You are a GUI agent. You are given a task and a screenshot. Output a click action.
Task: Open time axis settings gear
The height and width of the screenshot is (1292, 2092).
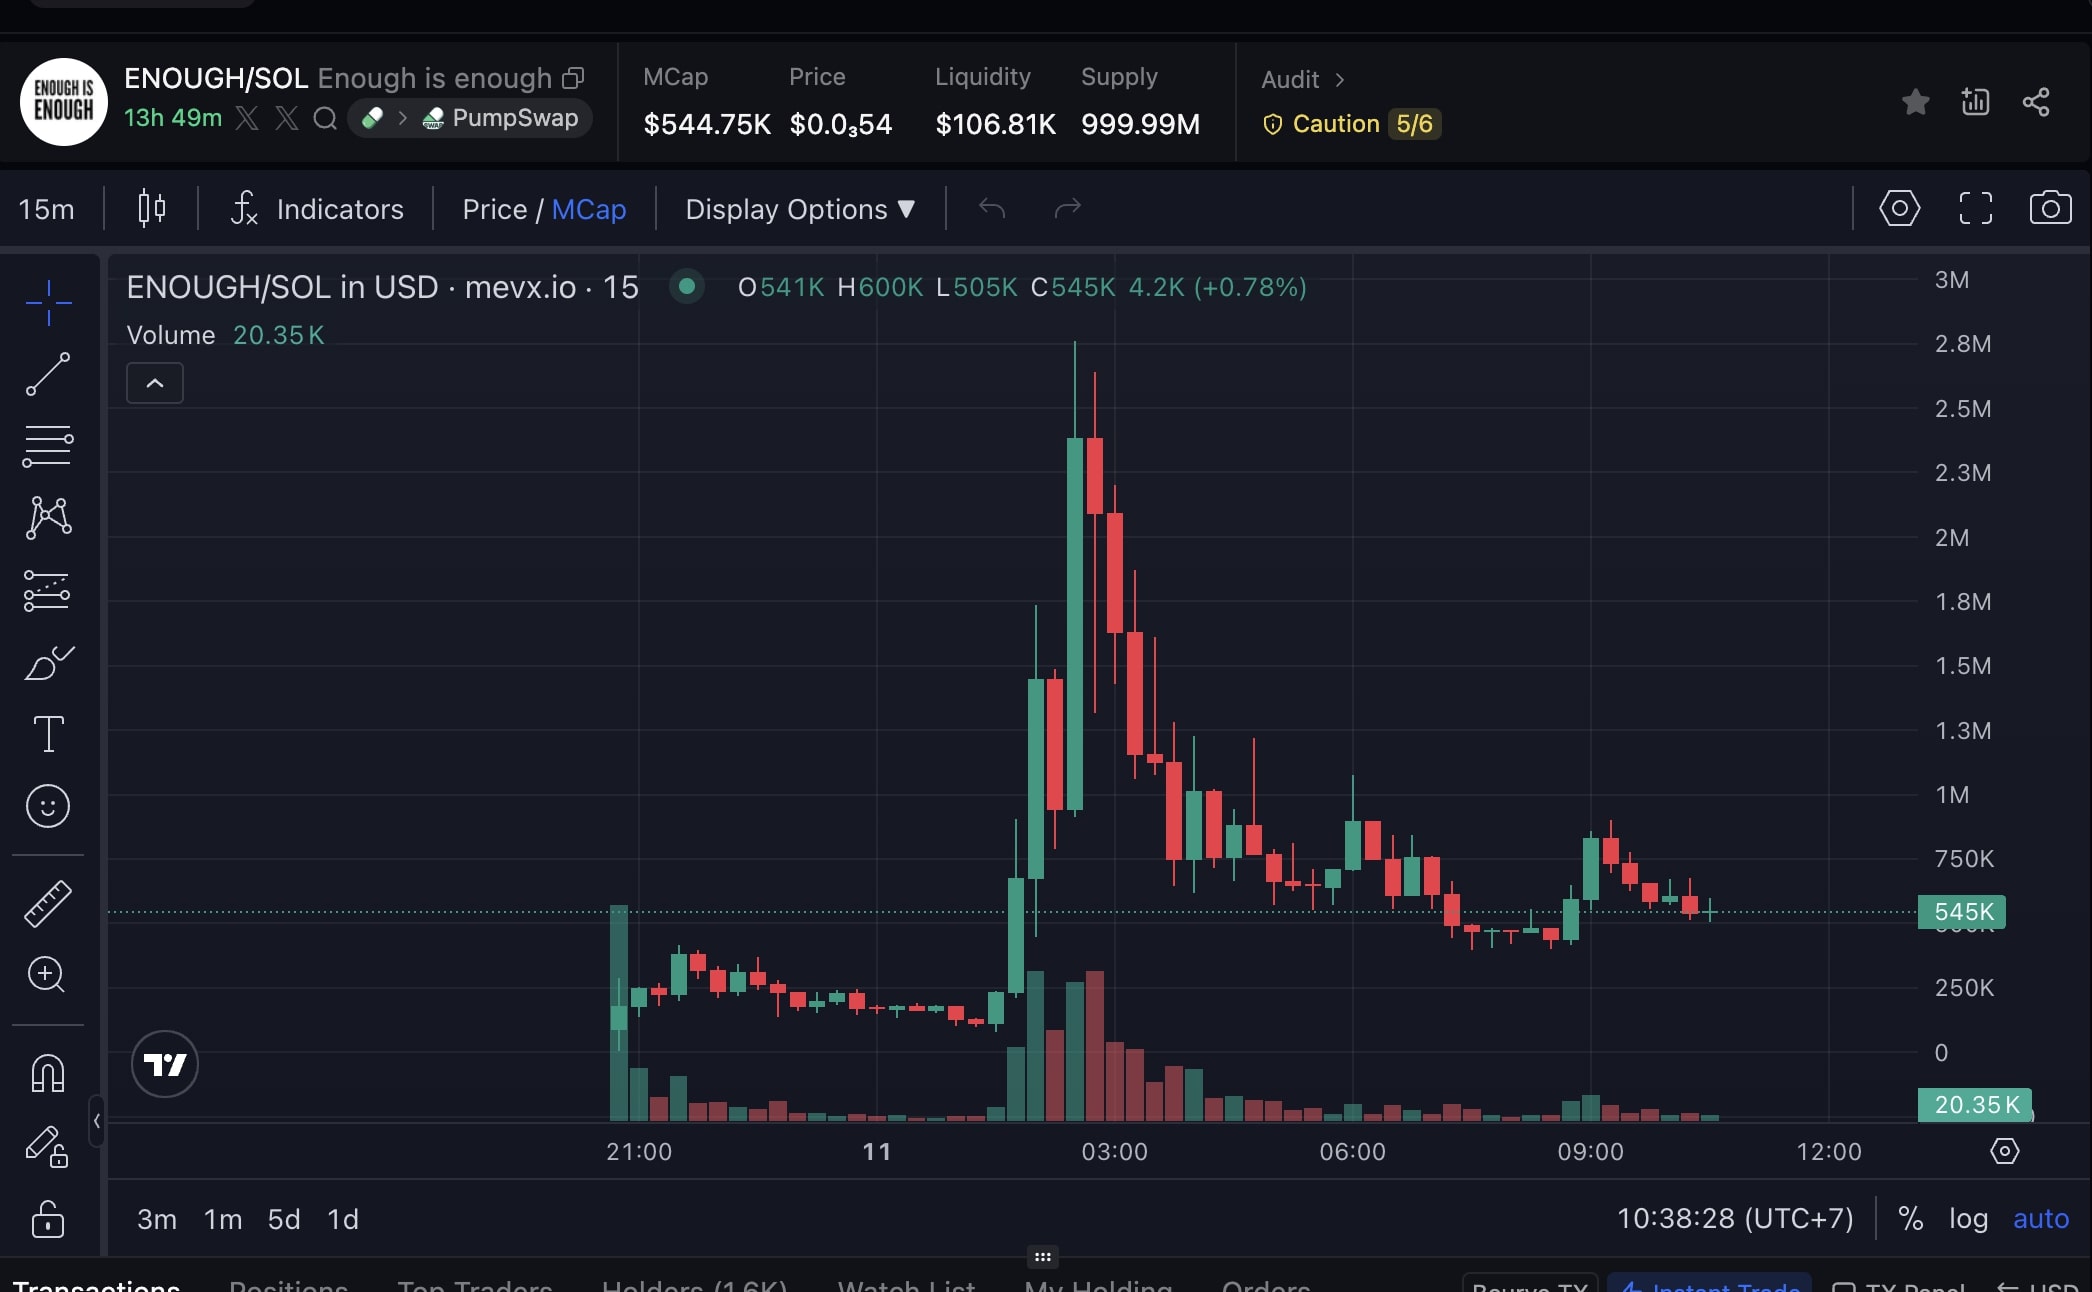coord(2004,1151)
